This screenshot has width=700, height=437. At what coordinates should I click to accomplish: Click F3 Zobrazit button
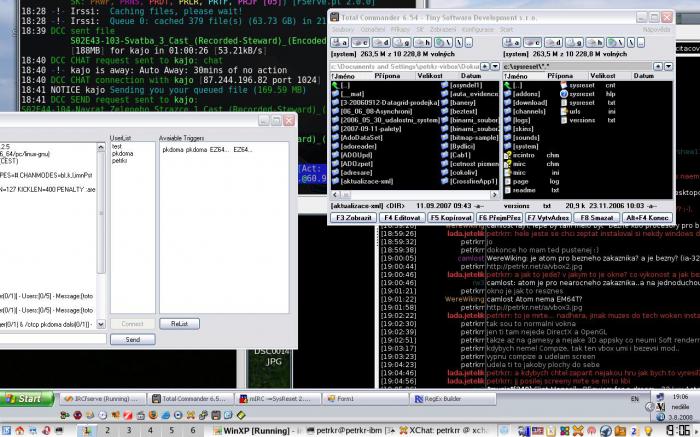[x=354, y=217]
